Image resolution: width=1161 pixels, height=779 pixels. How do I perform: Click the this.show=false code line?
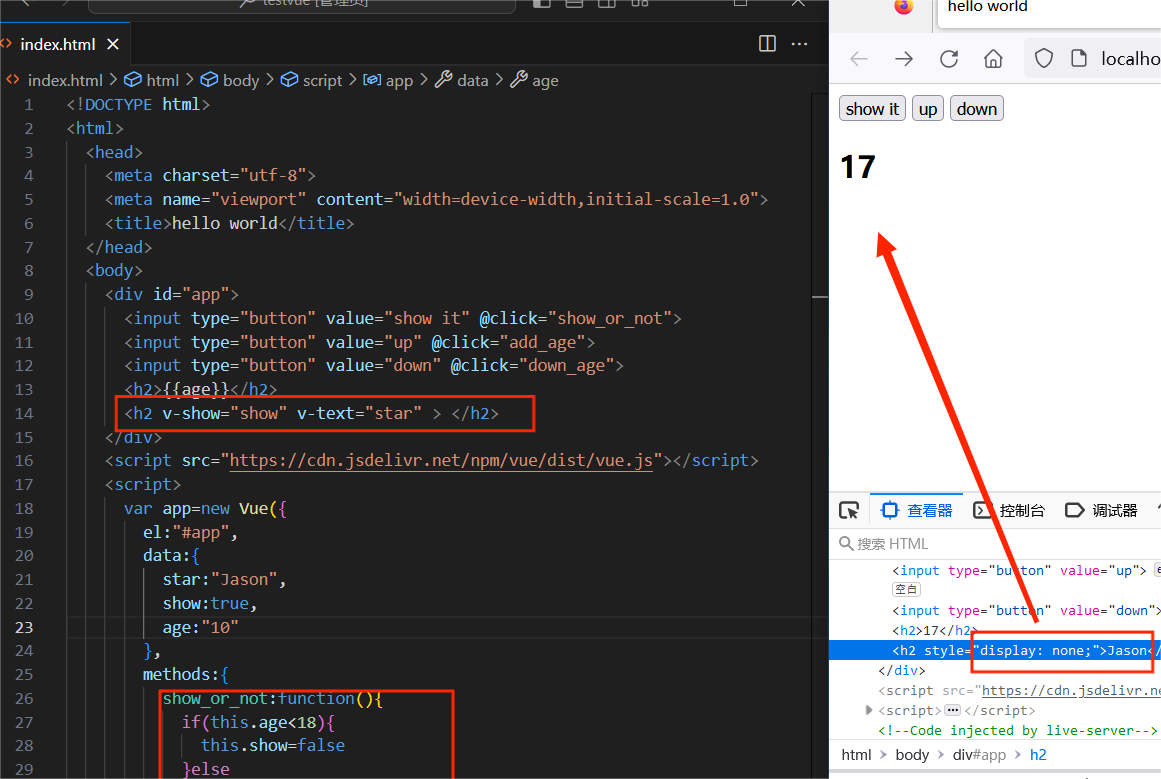(272, 746)
